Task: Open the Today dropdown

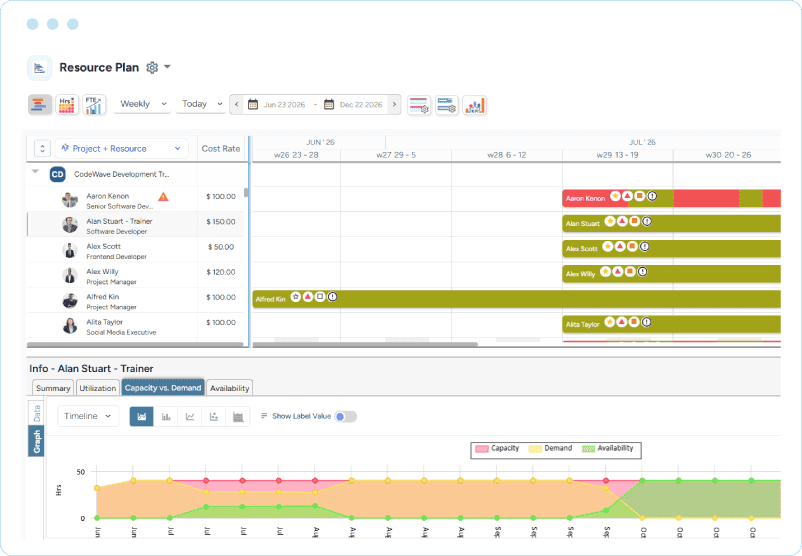Action: click(x=201, y=104)
